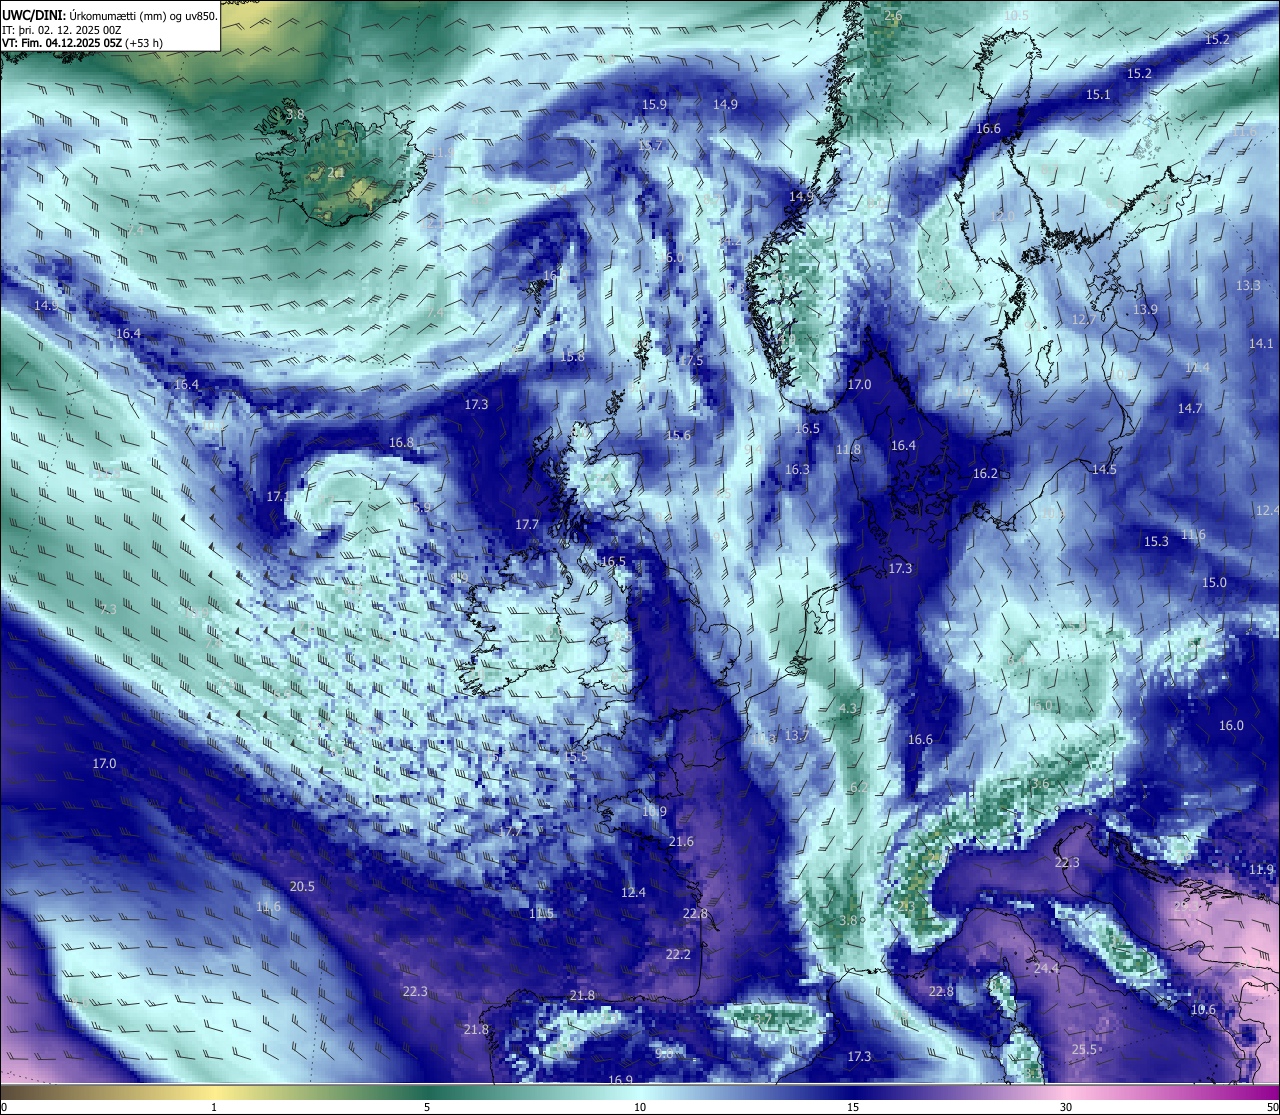The width and height of the screenshot is (1280, 1115).
Task: Click the 25.5 value on the map
Action: (x=1085, y=1049)
